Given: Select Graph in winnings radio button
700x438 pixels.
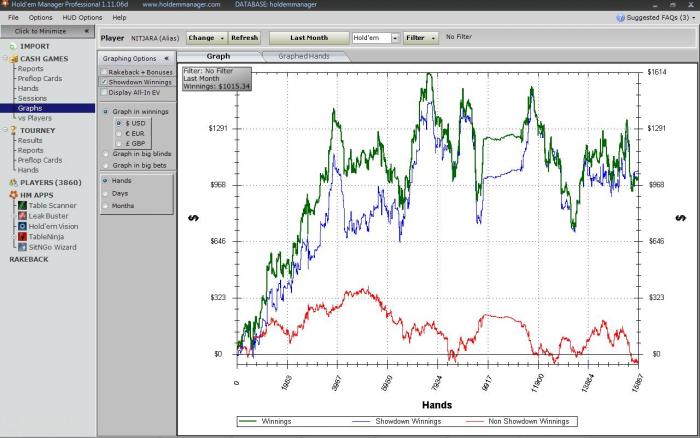Looking at the screenshot, I should [x=106, y=112].
